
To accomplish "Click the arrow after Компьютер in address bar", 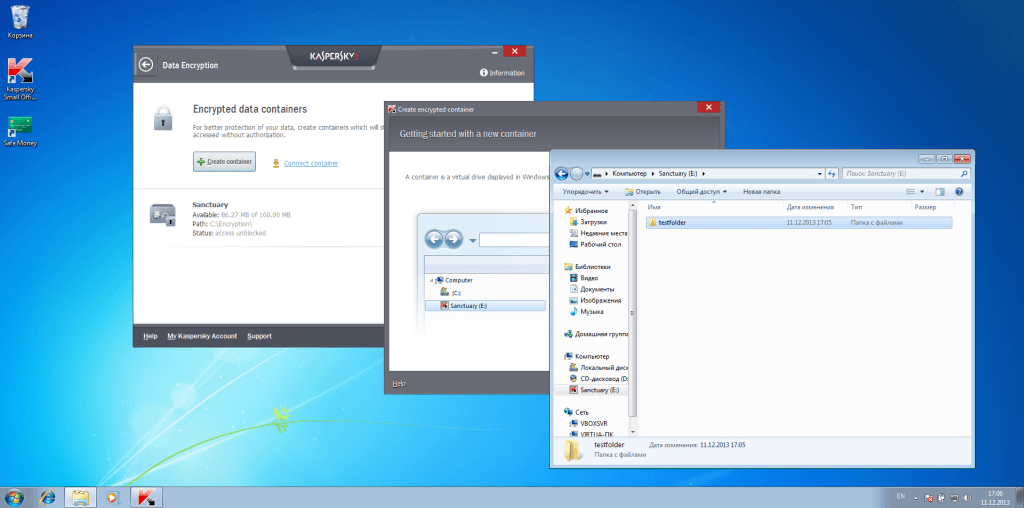I will click(651, 174).
